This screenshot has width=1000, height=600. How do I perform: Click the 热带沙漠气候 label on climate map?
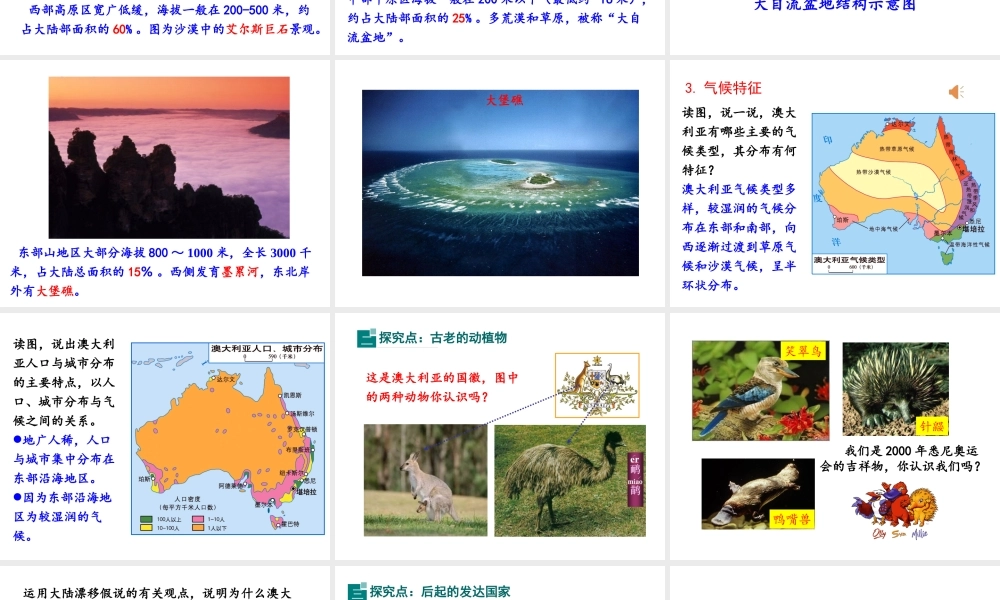(873, 172)
